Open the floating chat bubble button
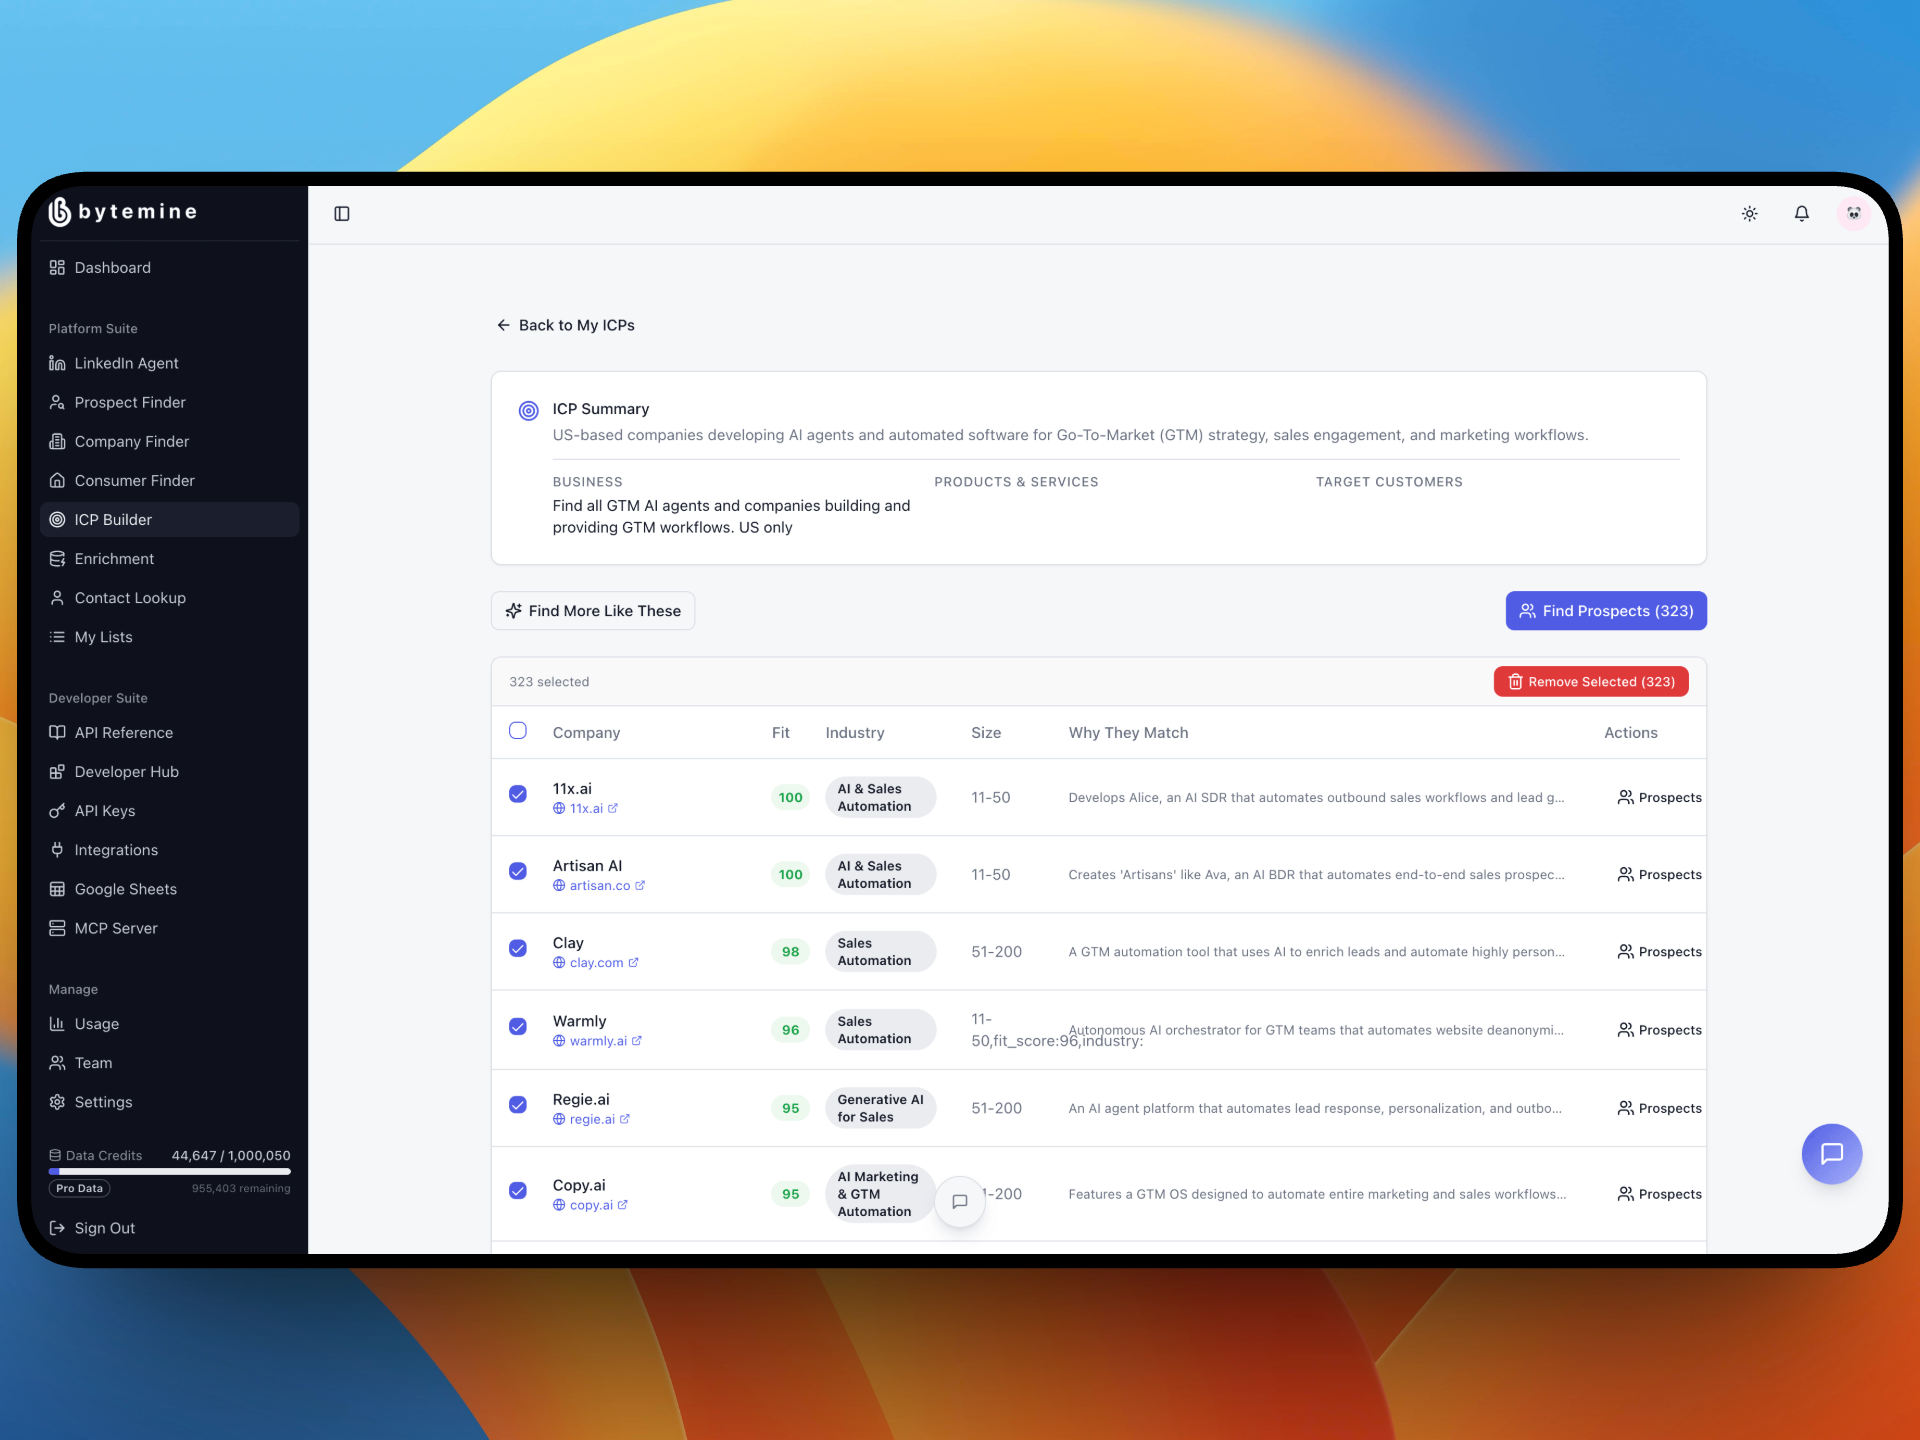The height and width of the screenshot is (1440, 1920). [1831, 1154]
